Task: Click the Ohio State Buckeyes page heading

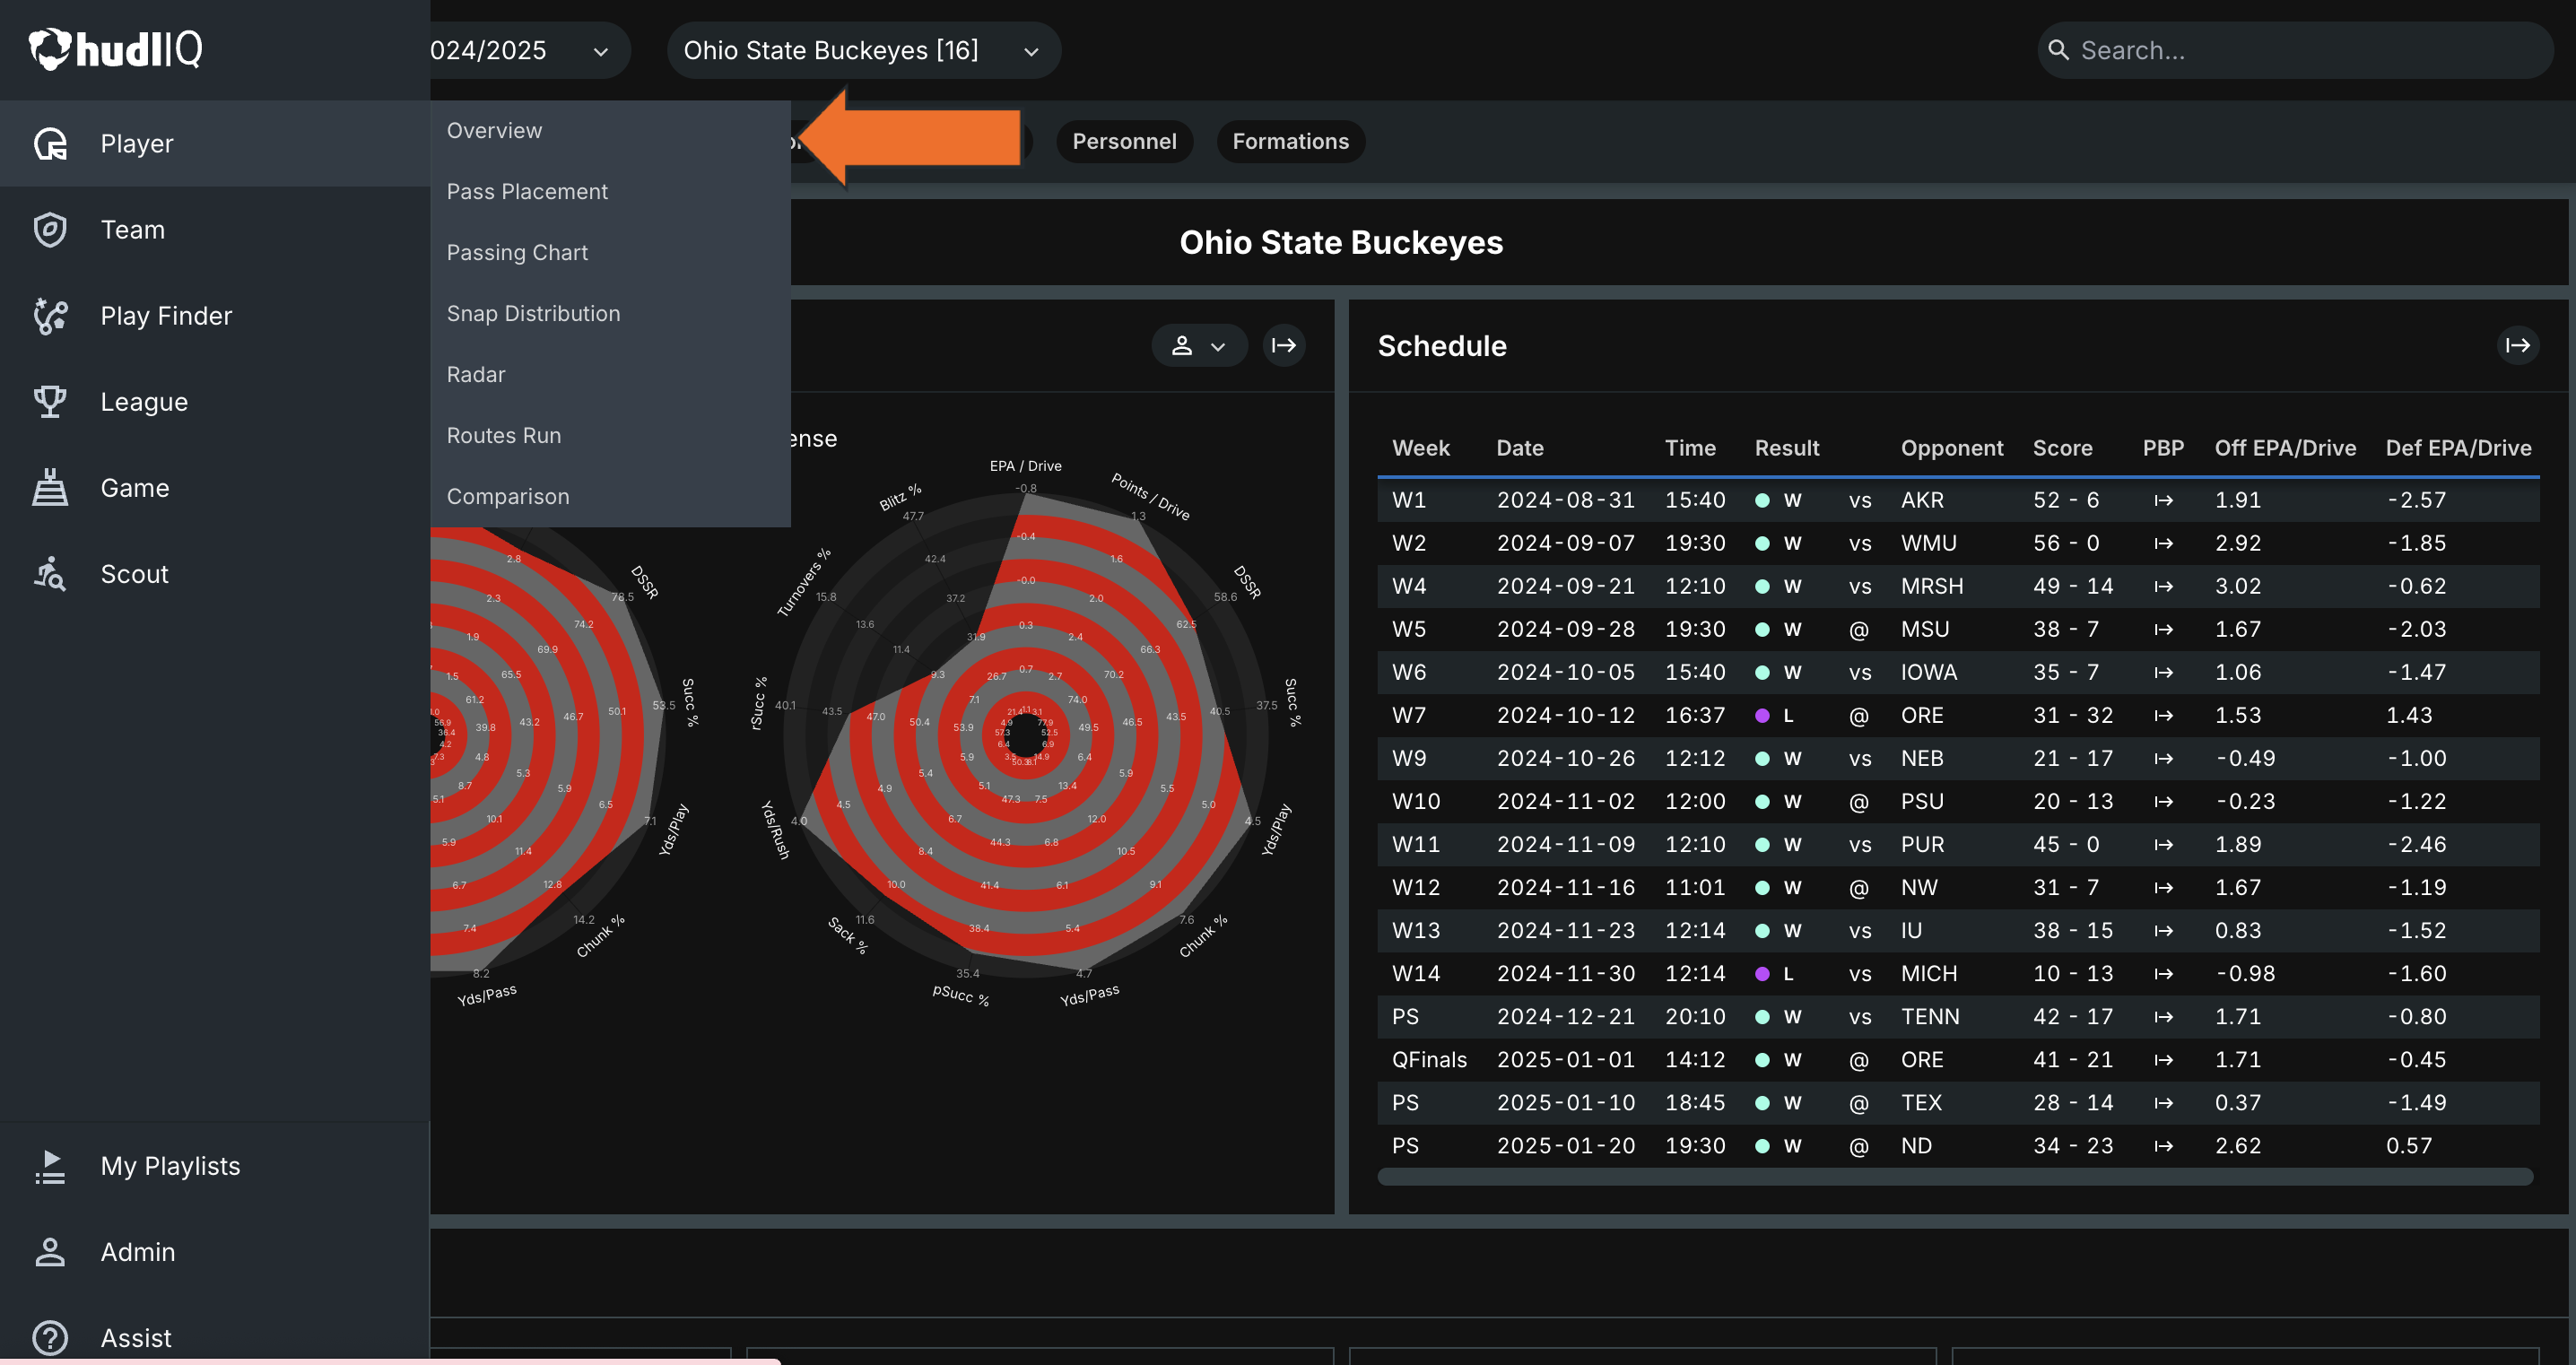Action: point(1340,243)
